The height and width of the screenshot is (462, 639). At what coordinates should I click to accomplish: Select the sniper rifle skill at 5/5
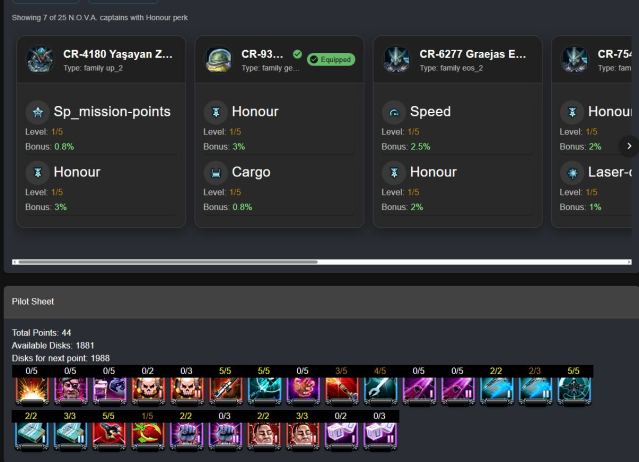(225, 391)
